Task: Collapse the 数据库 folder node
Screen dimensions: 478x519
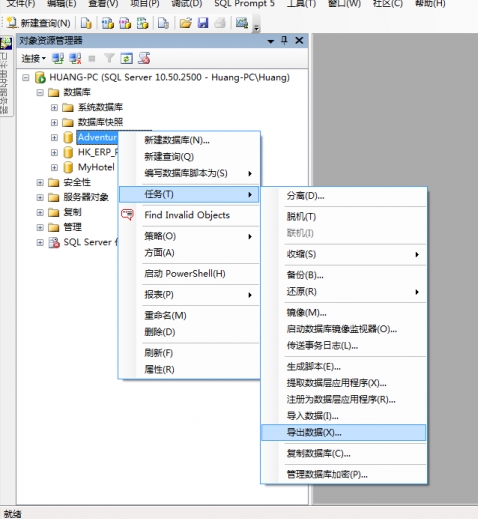Action: point(40,92)
